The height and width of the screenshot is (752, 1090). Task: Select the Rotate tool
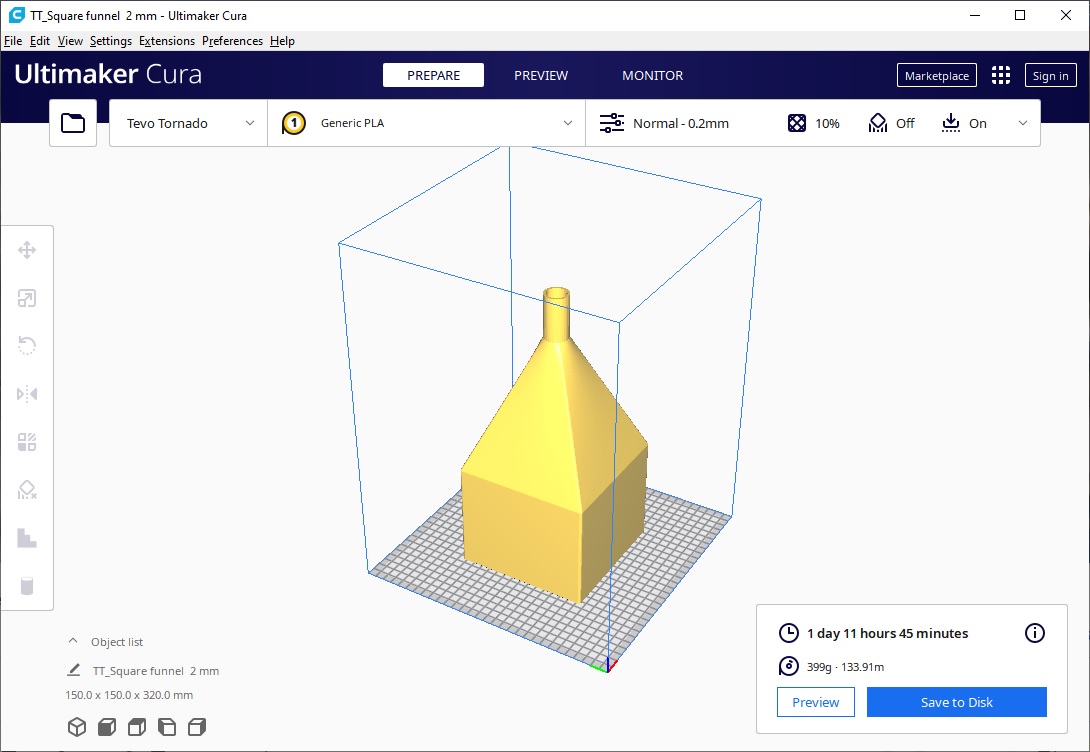(27, 346)
